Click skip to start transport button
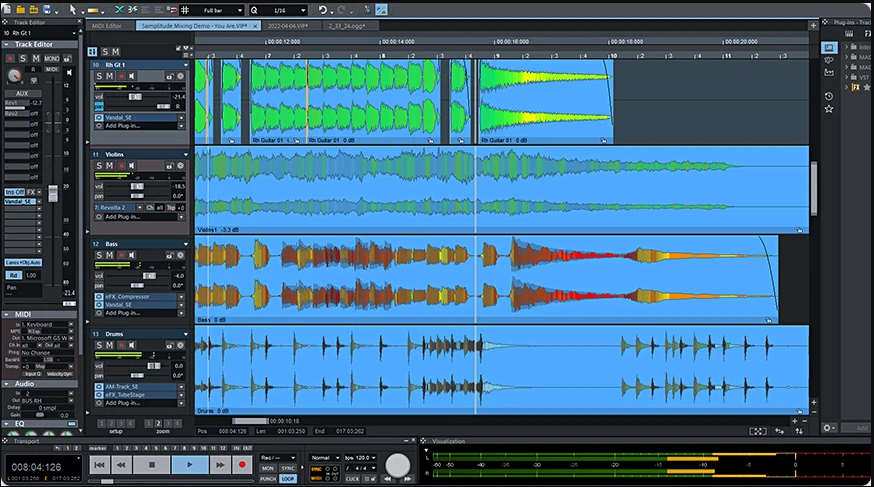 [x=99, y=465]
